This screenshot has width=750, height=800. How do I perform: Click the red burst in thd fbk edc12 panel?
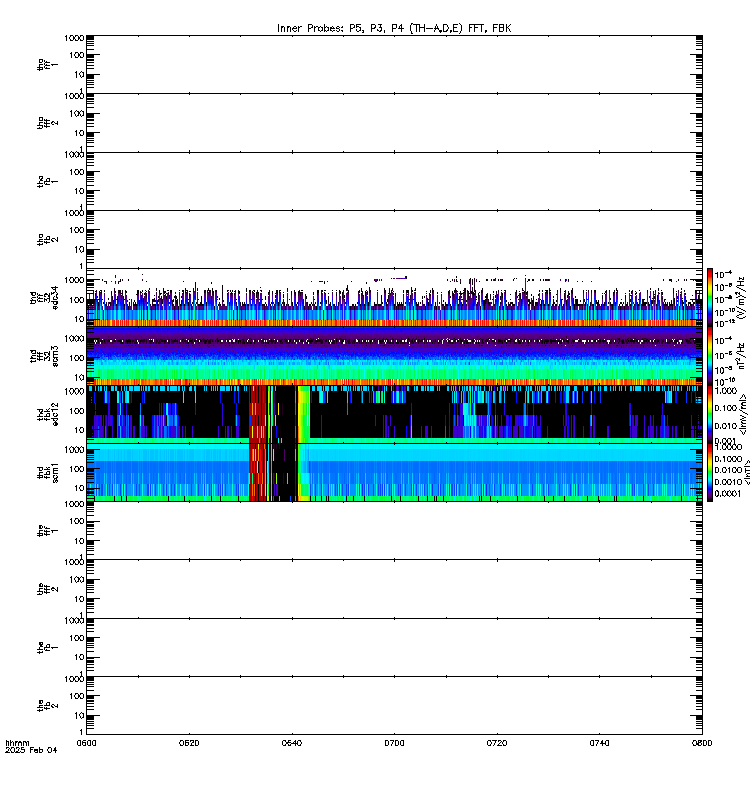click(x=258, y=414)
